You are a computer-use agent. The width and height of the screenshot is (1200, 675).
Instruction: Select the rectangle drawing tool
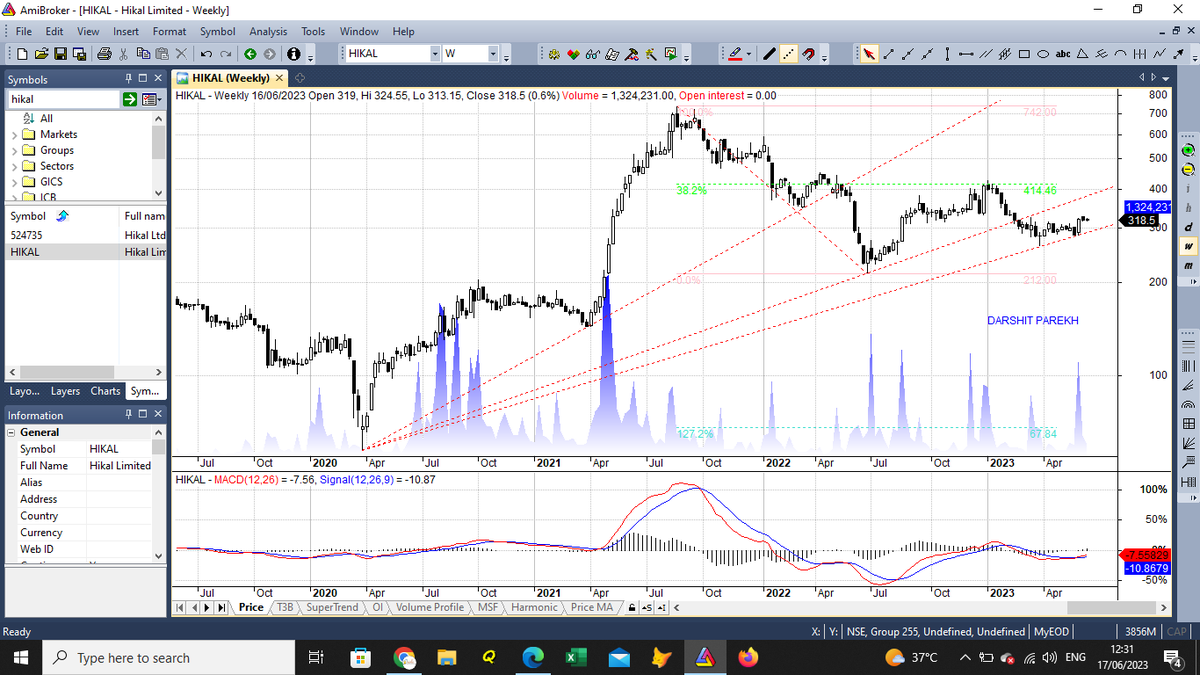coord(1024,54)
